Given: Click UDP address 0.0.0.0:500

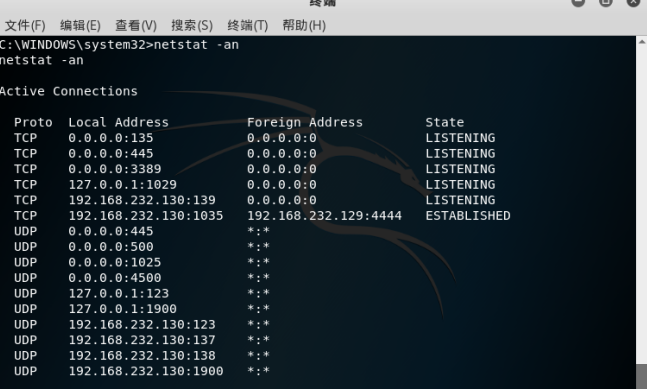Looking at the screenshot, I should pos(111,247).
